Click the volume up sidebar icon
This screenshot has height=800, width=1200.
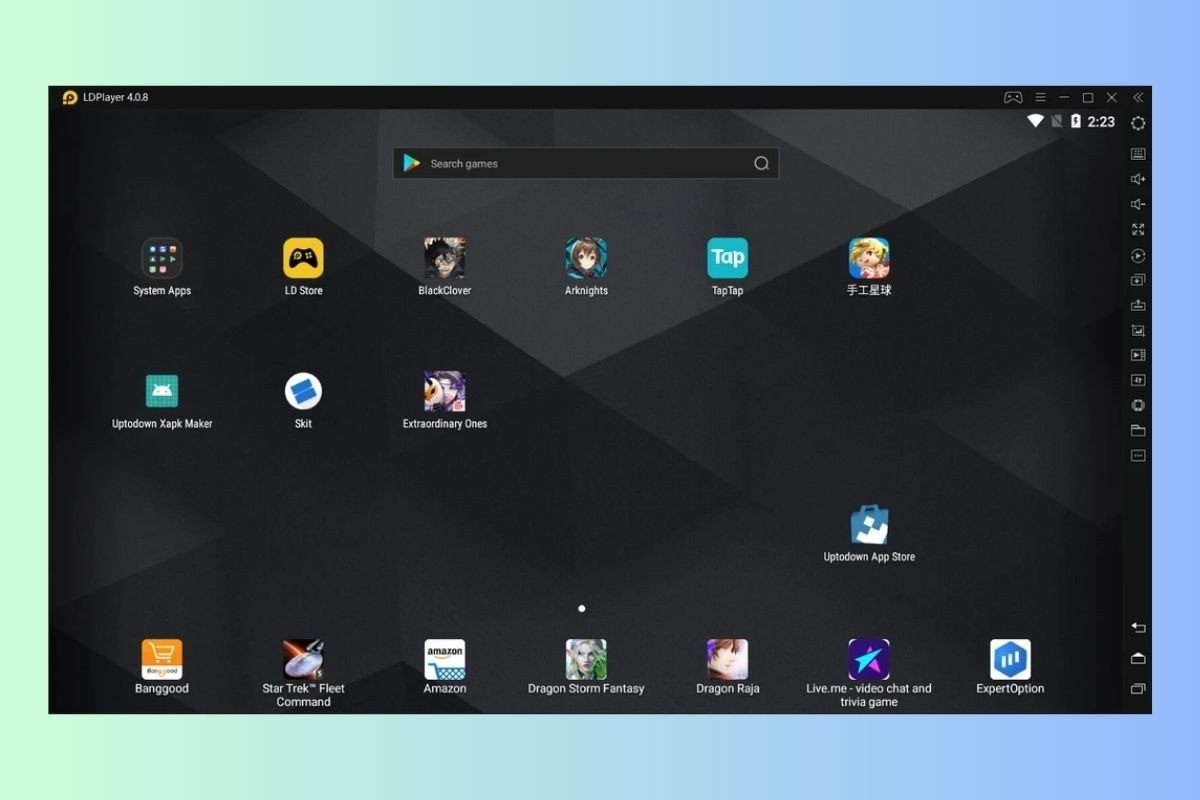[1138, 179]
